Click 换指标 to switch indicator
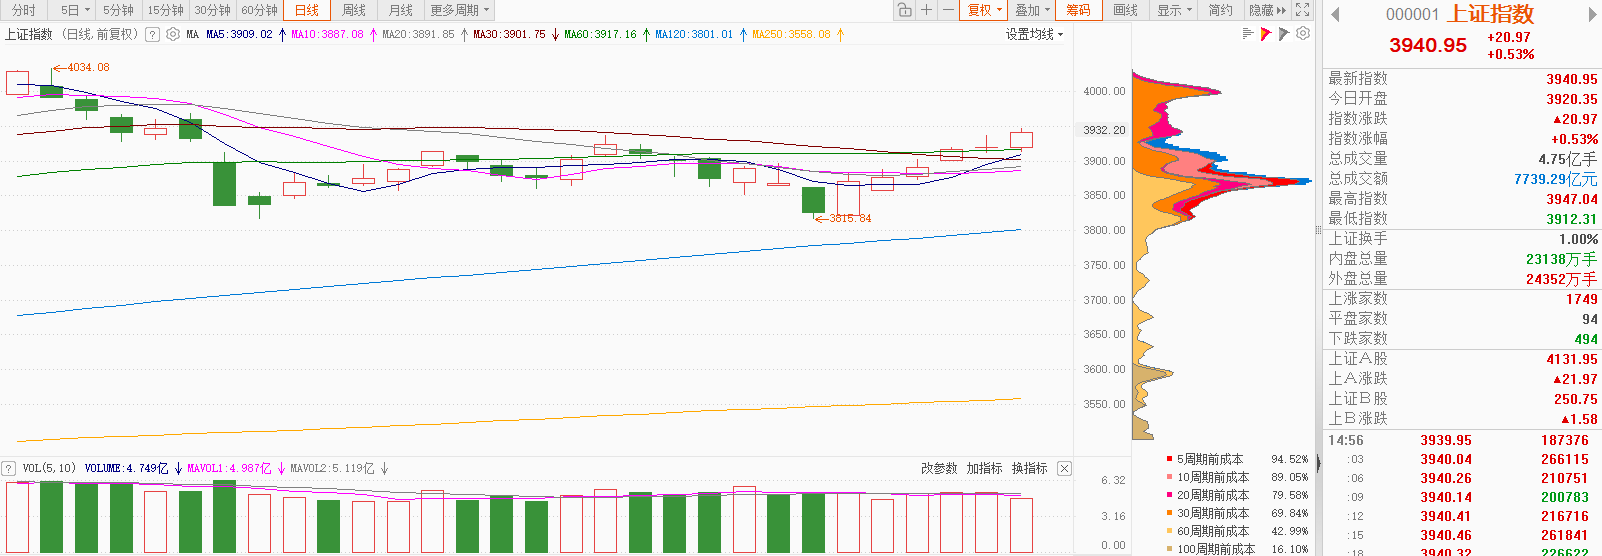Image resolution: width=1602 pixels, height=556 pixels. pyautogui.click(x=1029, y=468)
